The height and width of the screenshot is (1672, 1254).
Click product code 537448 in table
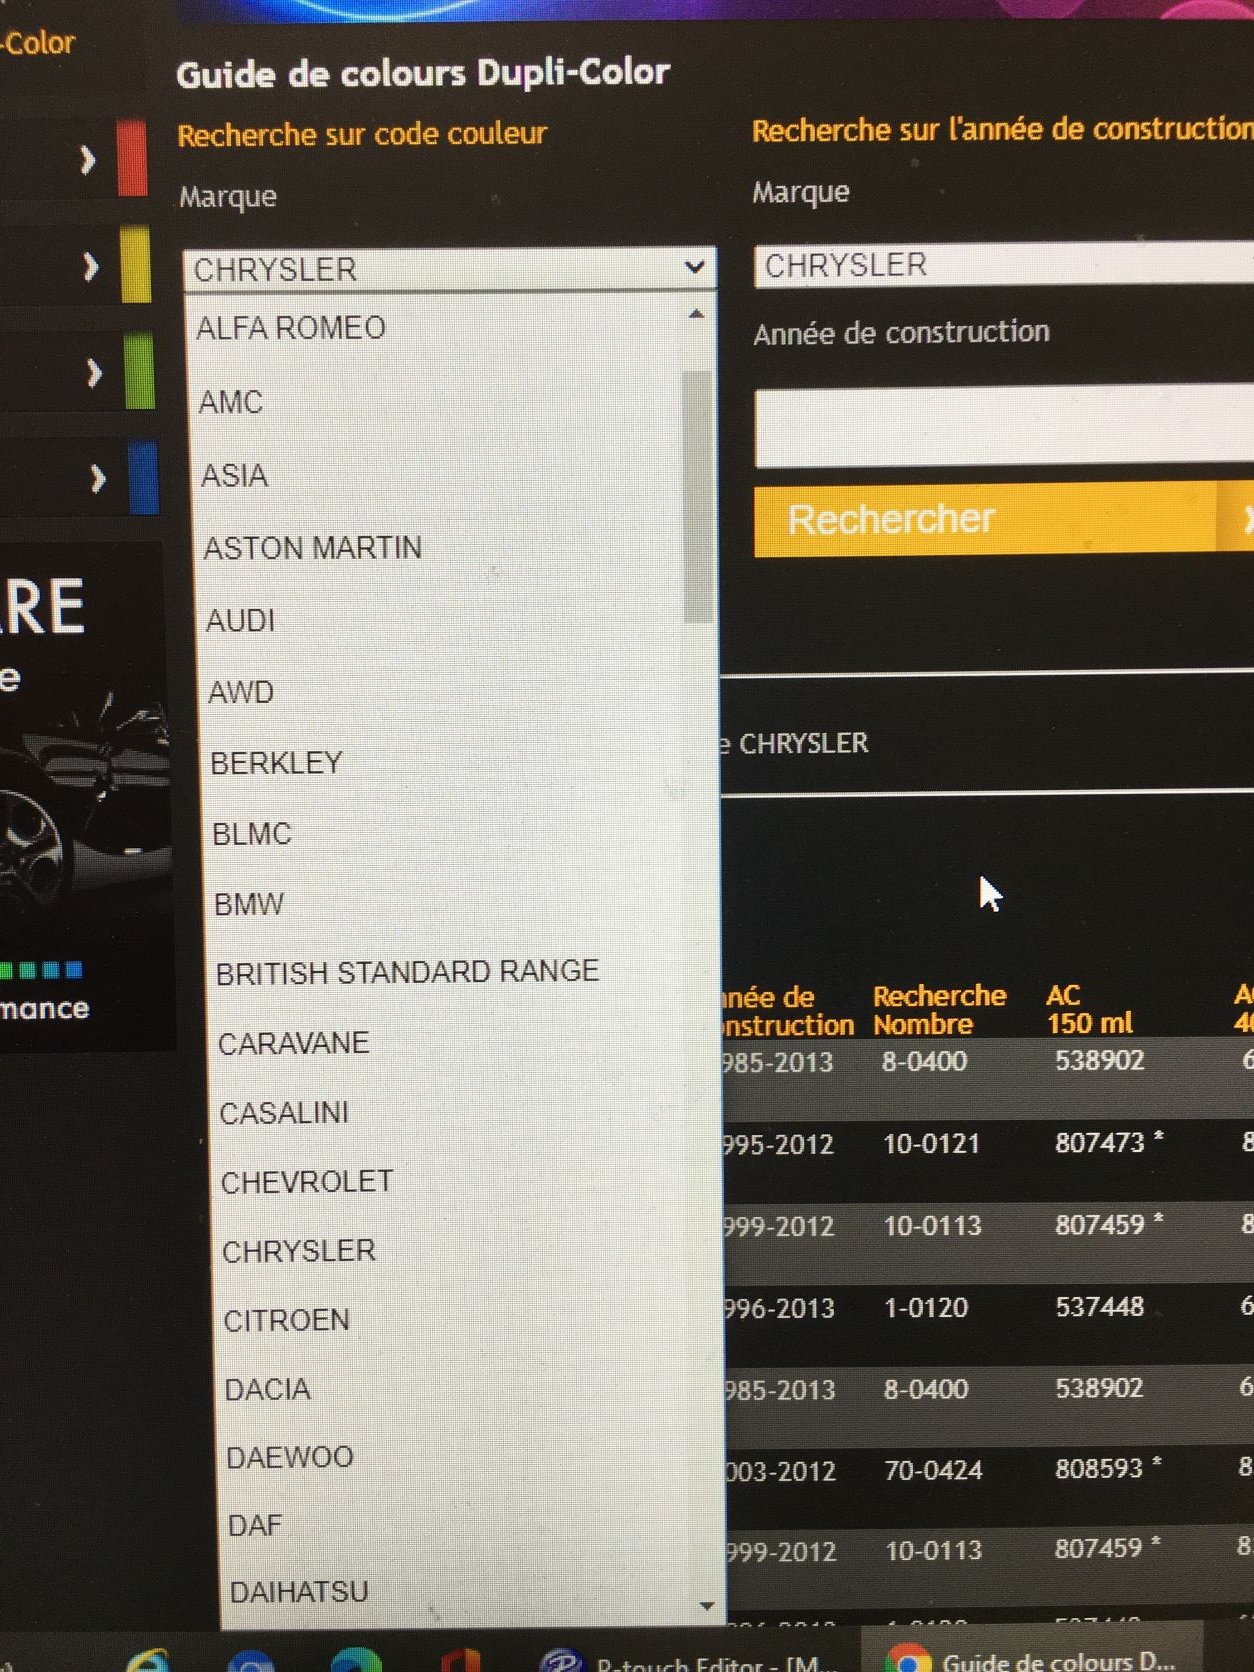(1100, 1307)
